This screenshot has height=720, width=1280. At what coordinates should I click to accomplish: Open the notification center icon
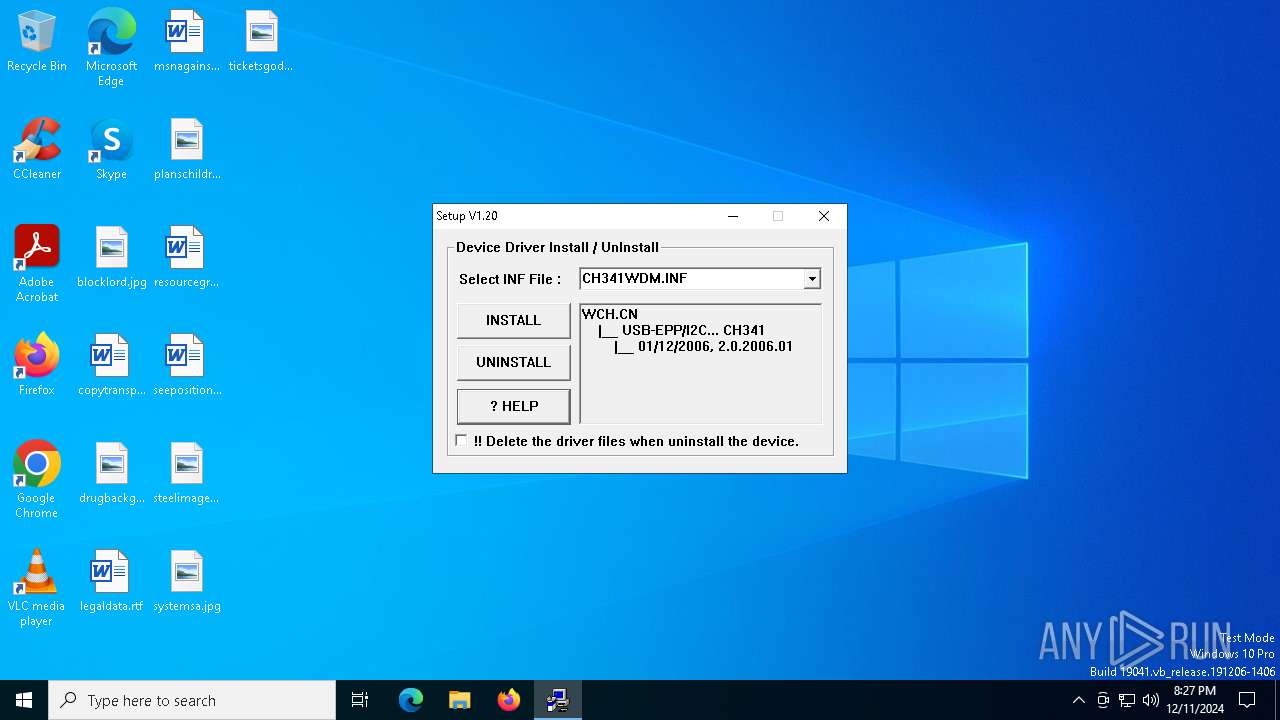(x=1247, y=700)
